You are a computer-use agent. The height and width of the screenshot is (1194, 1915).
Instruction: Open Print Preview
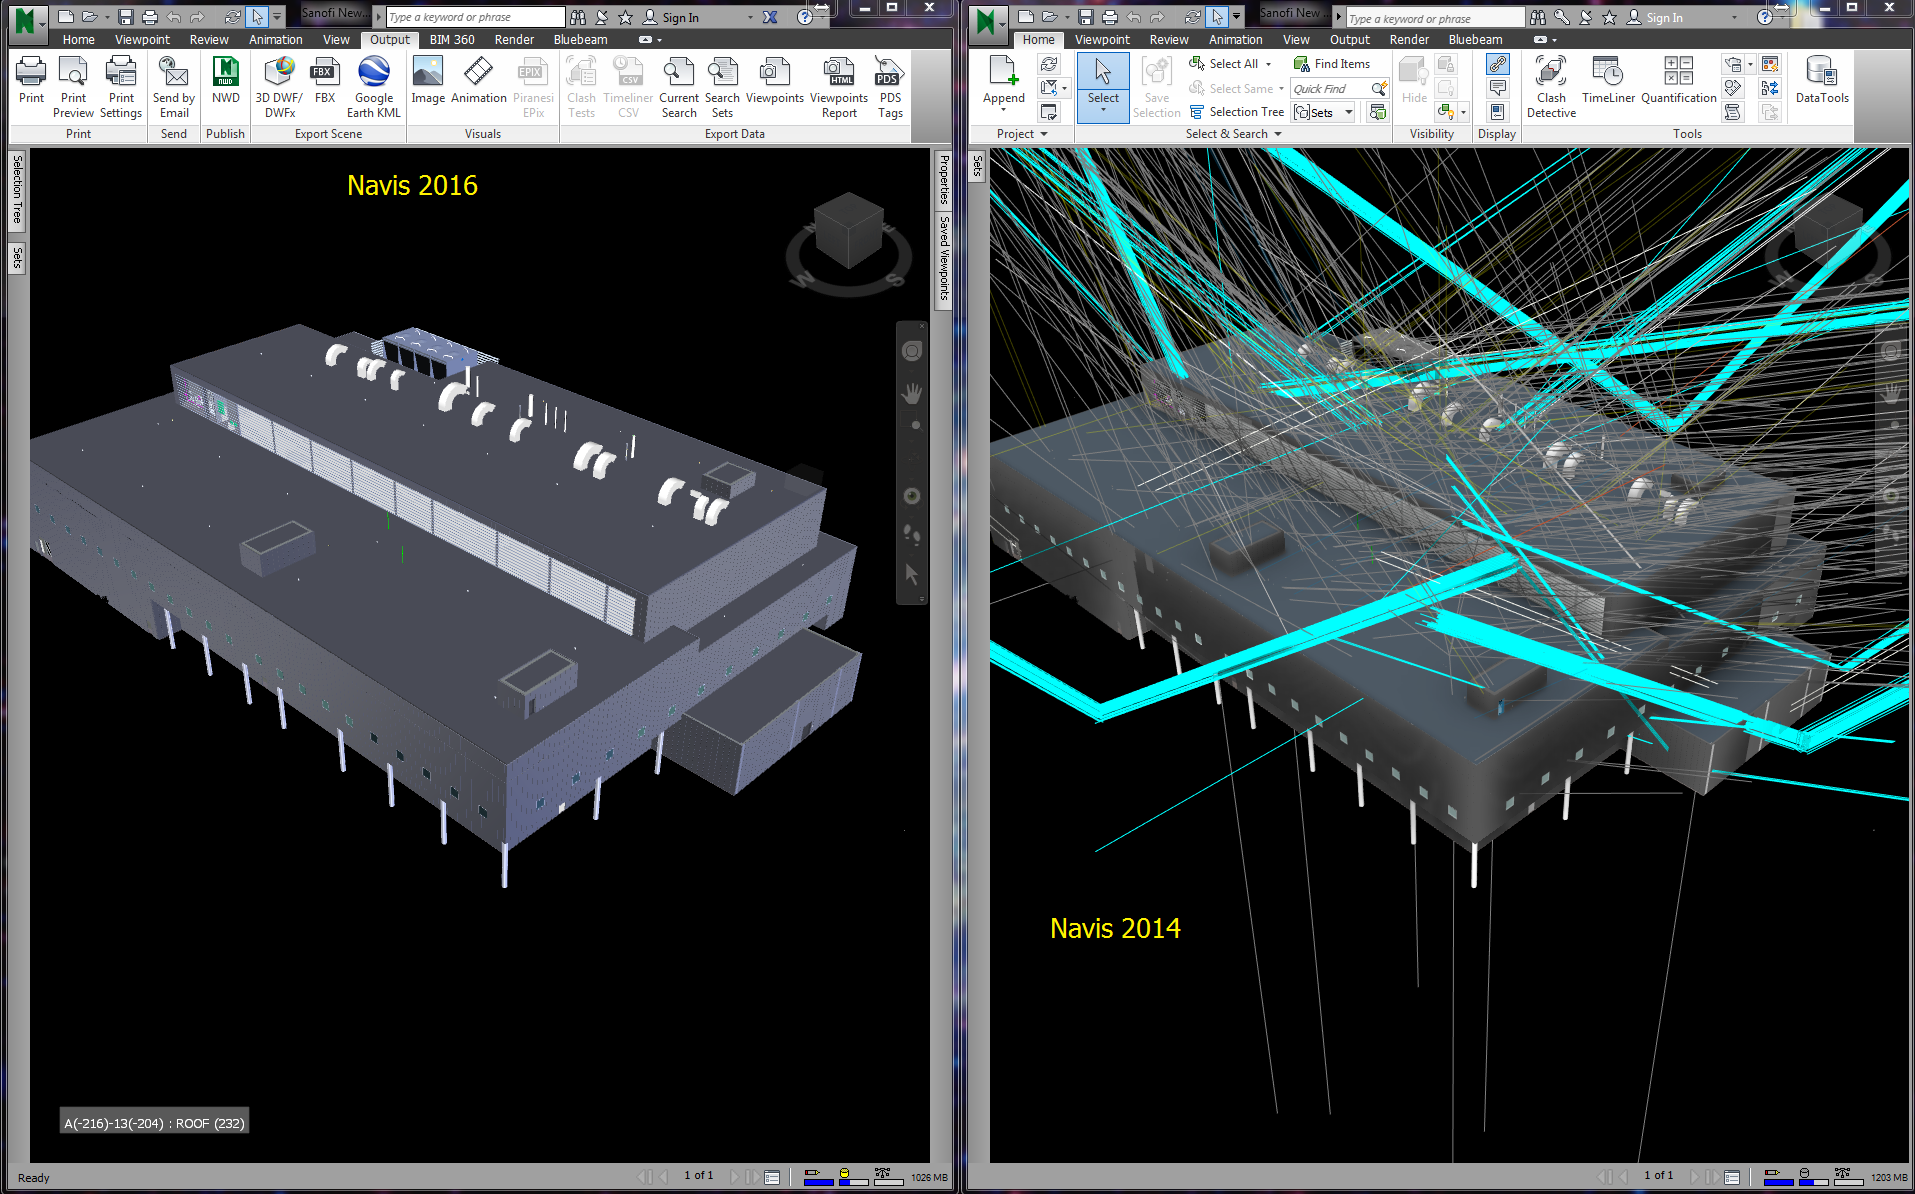(74, 87)
